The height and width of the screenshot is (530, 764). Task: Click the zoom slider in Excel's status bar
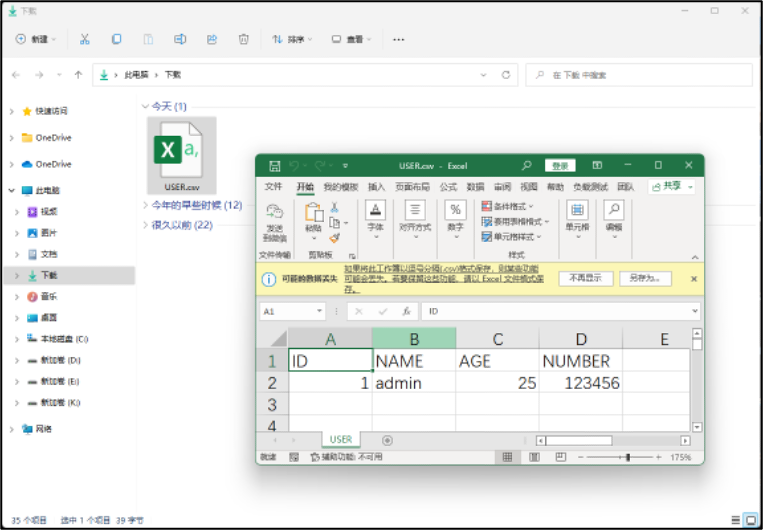619,457
